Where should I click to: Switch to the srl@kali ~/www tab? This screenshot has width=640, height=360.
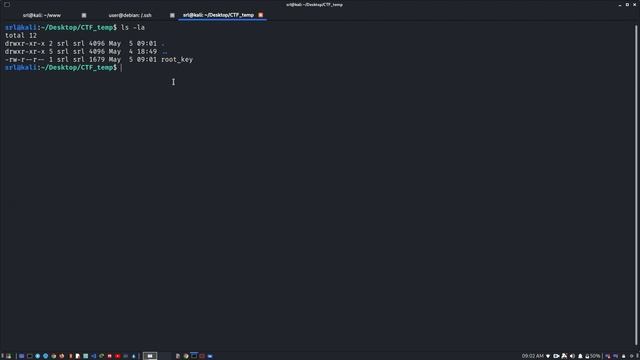coord(42,15)
